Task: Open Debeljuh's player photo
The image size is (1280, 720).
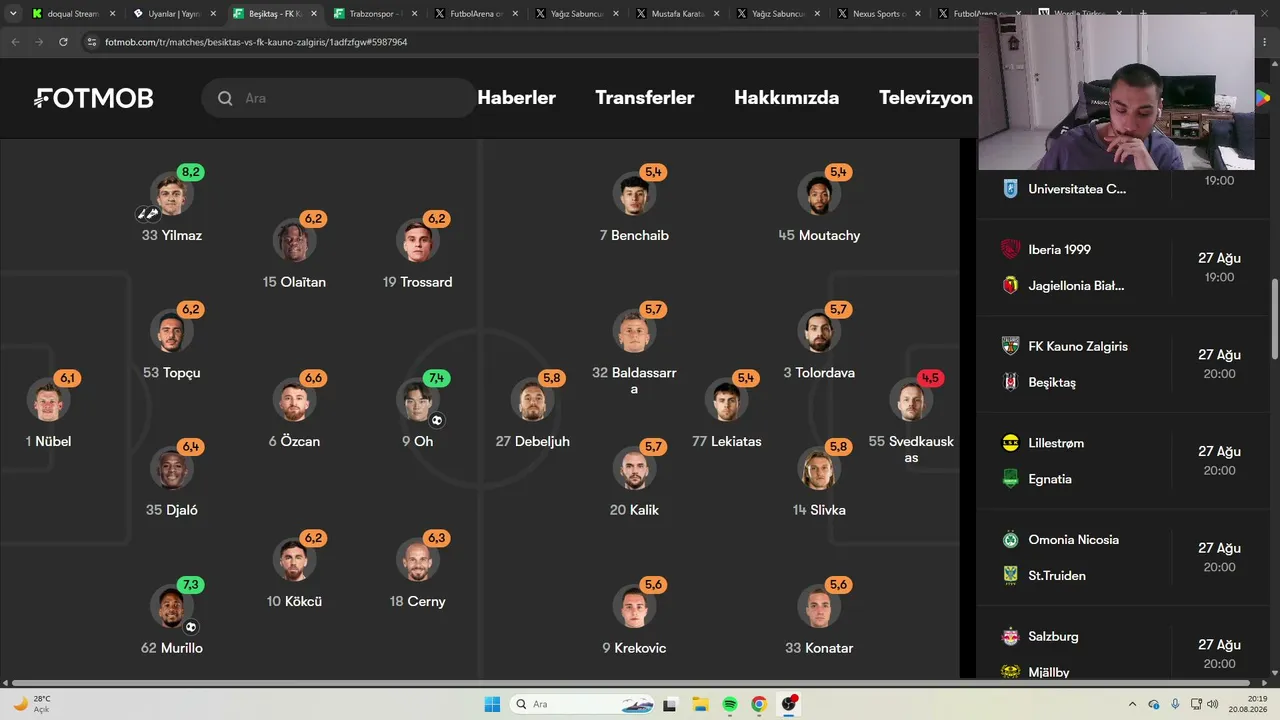Action: pos(533,401)
